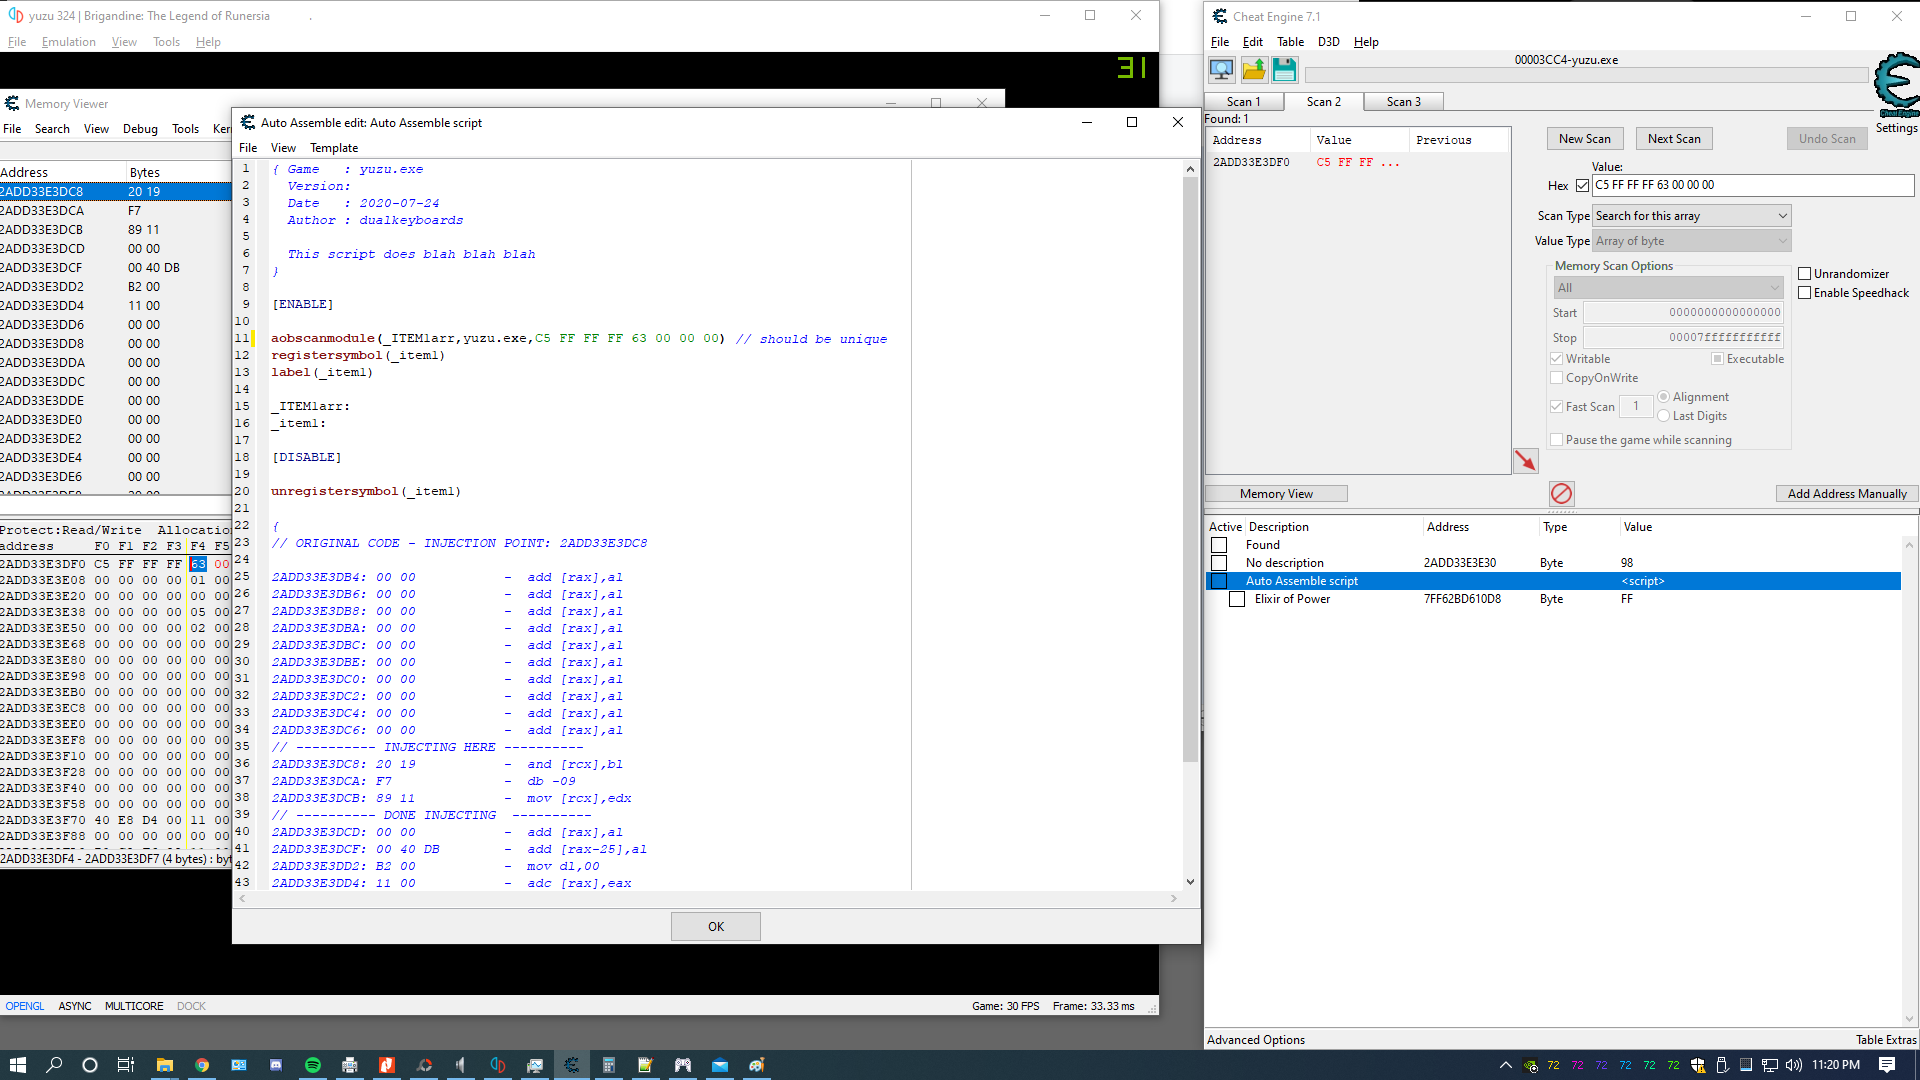Image resolution: width=1920 pixels, height=1080 pixels.
Task: Click the red clear address list icon
Action: pyautogui.click(x=1561, y=493)
